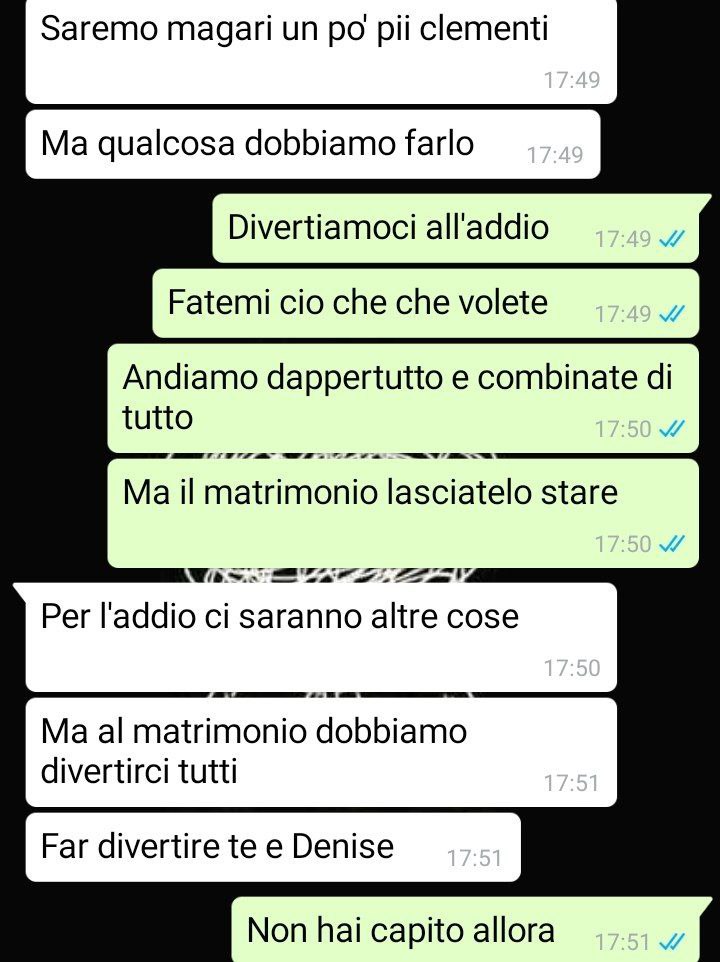This screenshot has width=720, height=962.
Task: Tap the 'Non hai capito allora' message text
Action: click(x=400, y=929)
